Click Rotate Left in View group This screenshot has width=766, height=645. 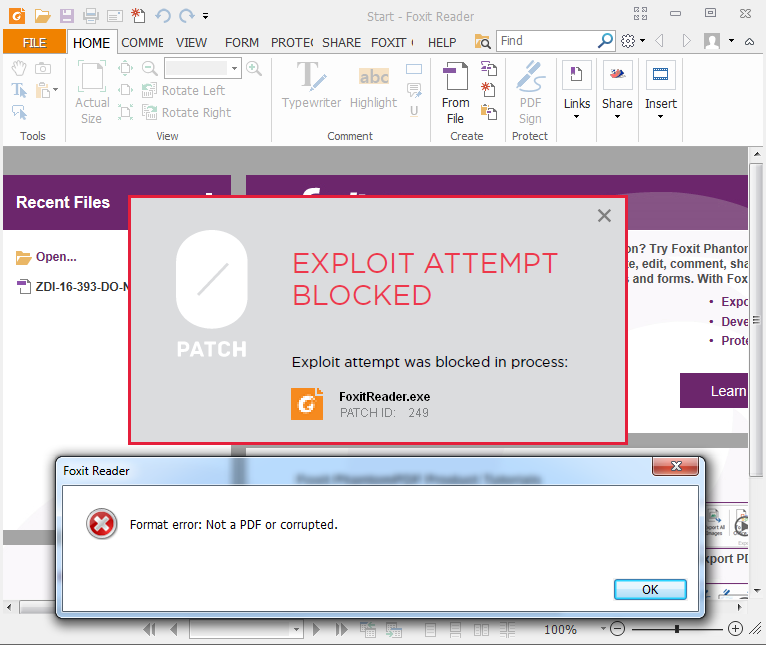pyautogui.click(x=183, y=90)
